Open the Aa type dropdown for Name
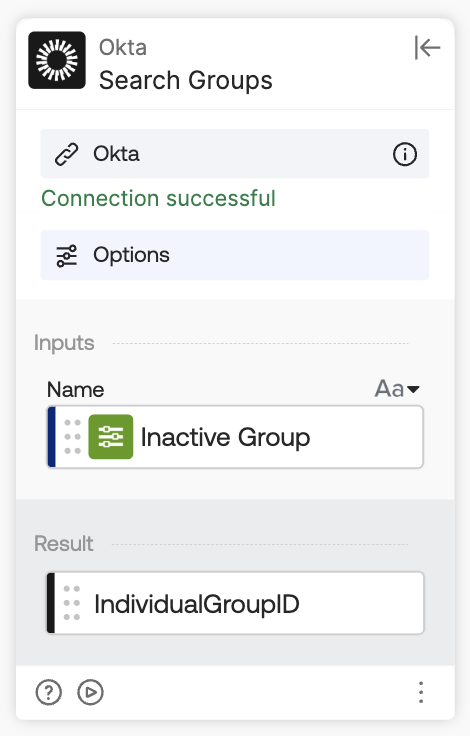This screenshot has height=736, width=470. pos(397,389)
